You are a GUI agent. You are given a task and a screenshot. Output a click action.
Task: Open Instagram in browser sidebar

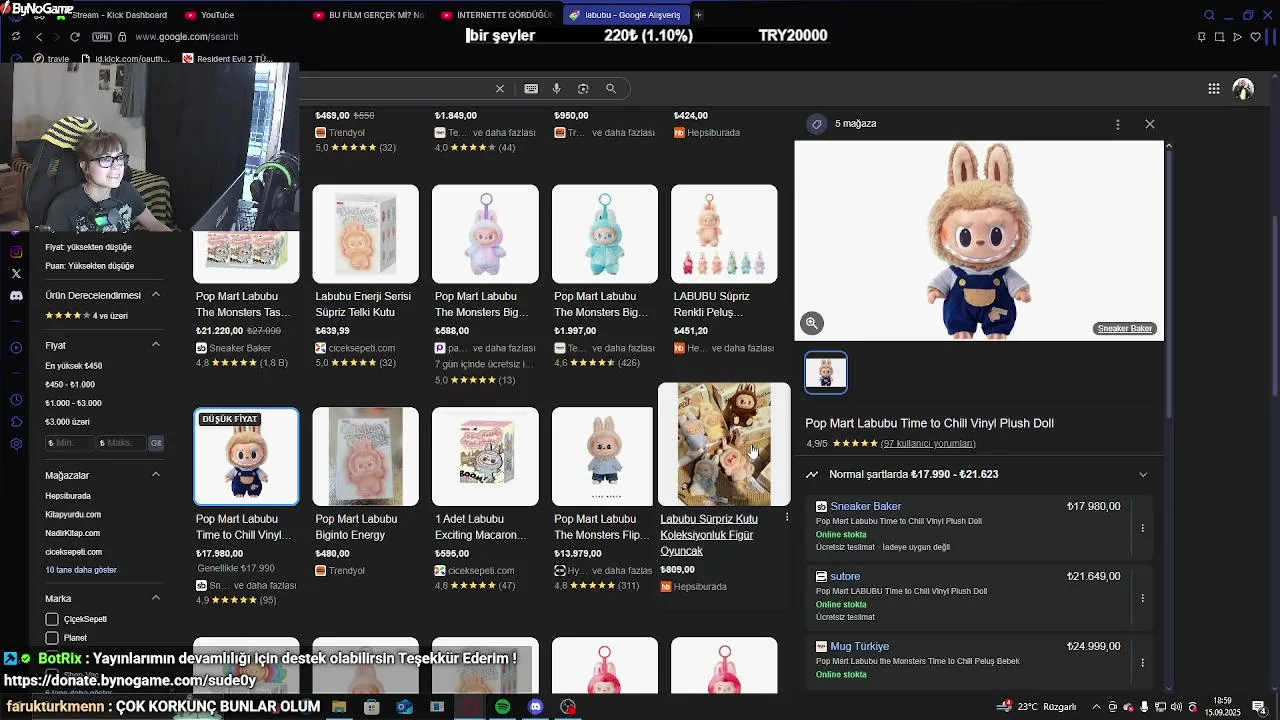16,252
